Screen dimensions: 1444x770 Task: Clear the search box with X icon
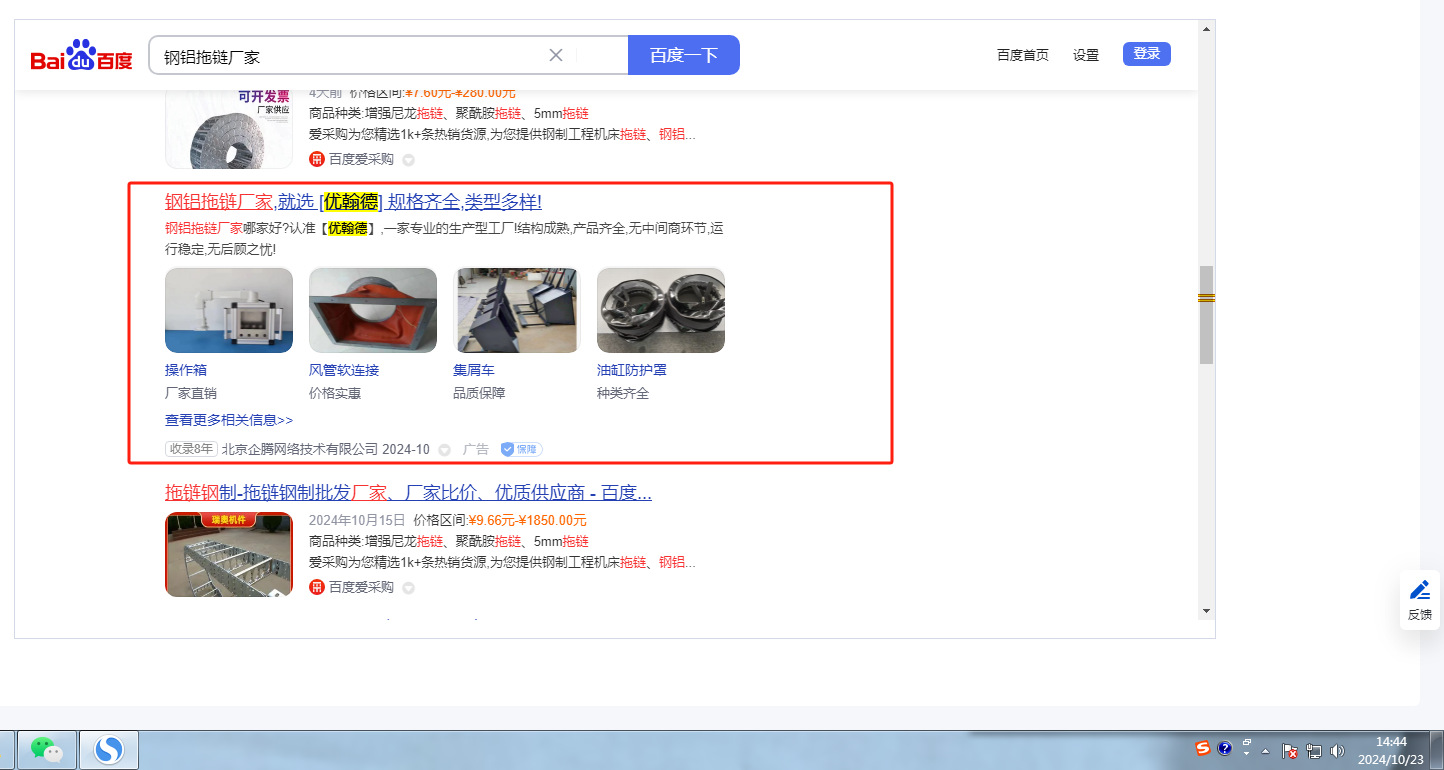tap(556, 55)
